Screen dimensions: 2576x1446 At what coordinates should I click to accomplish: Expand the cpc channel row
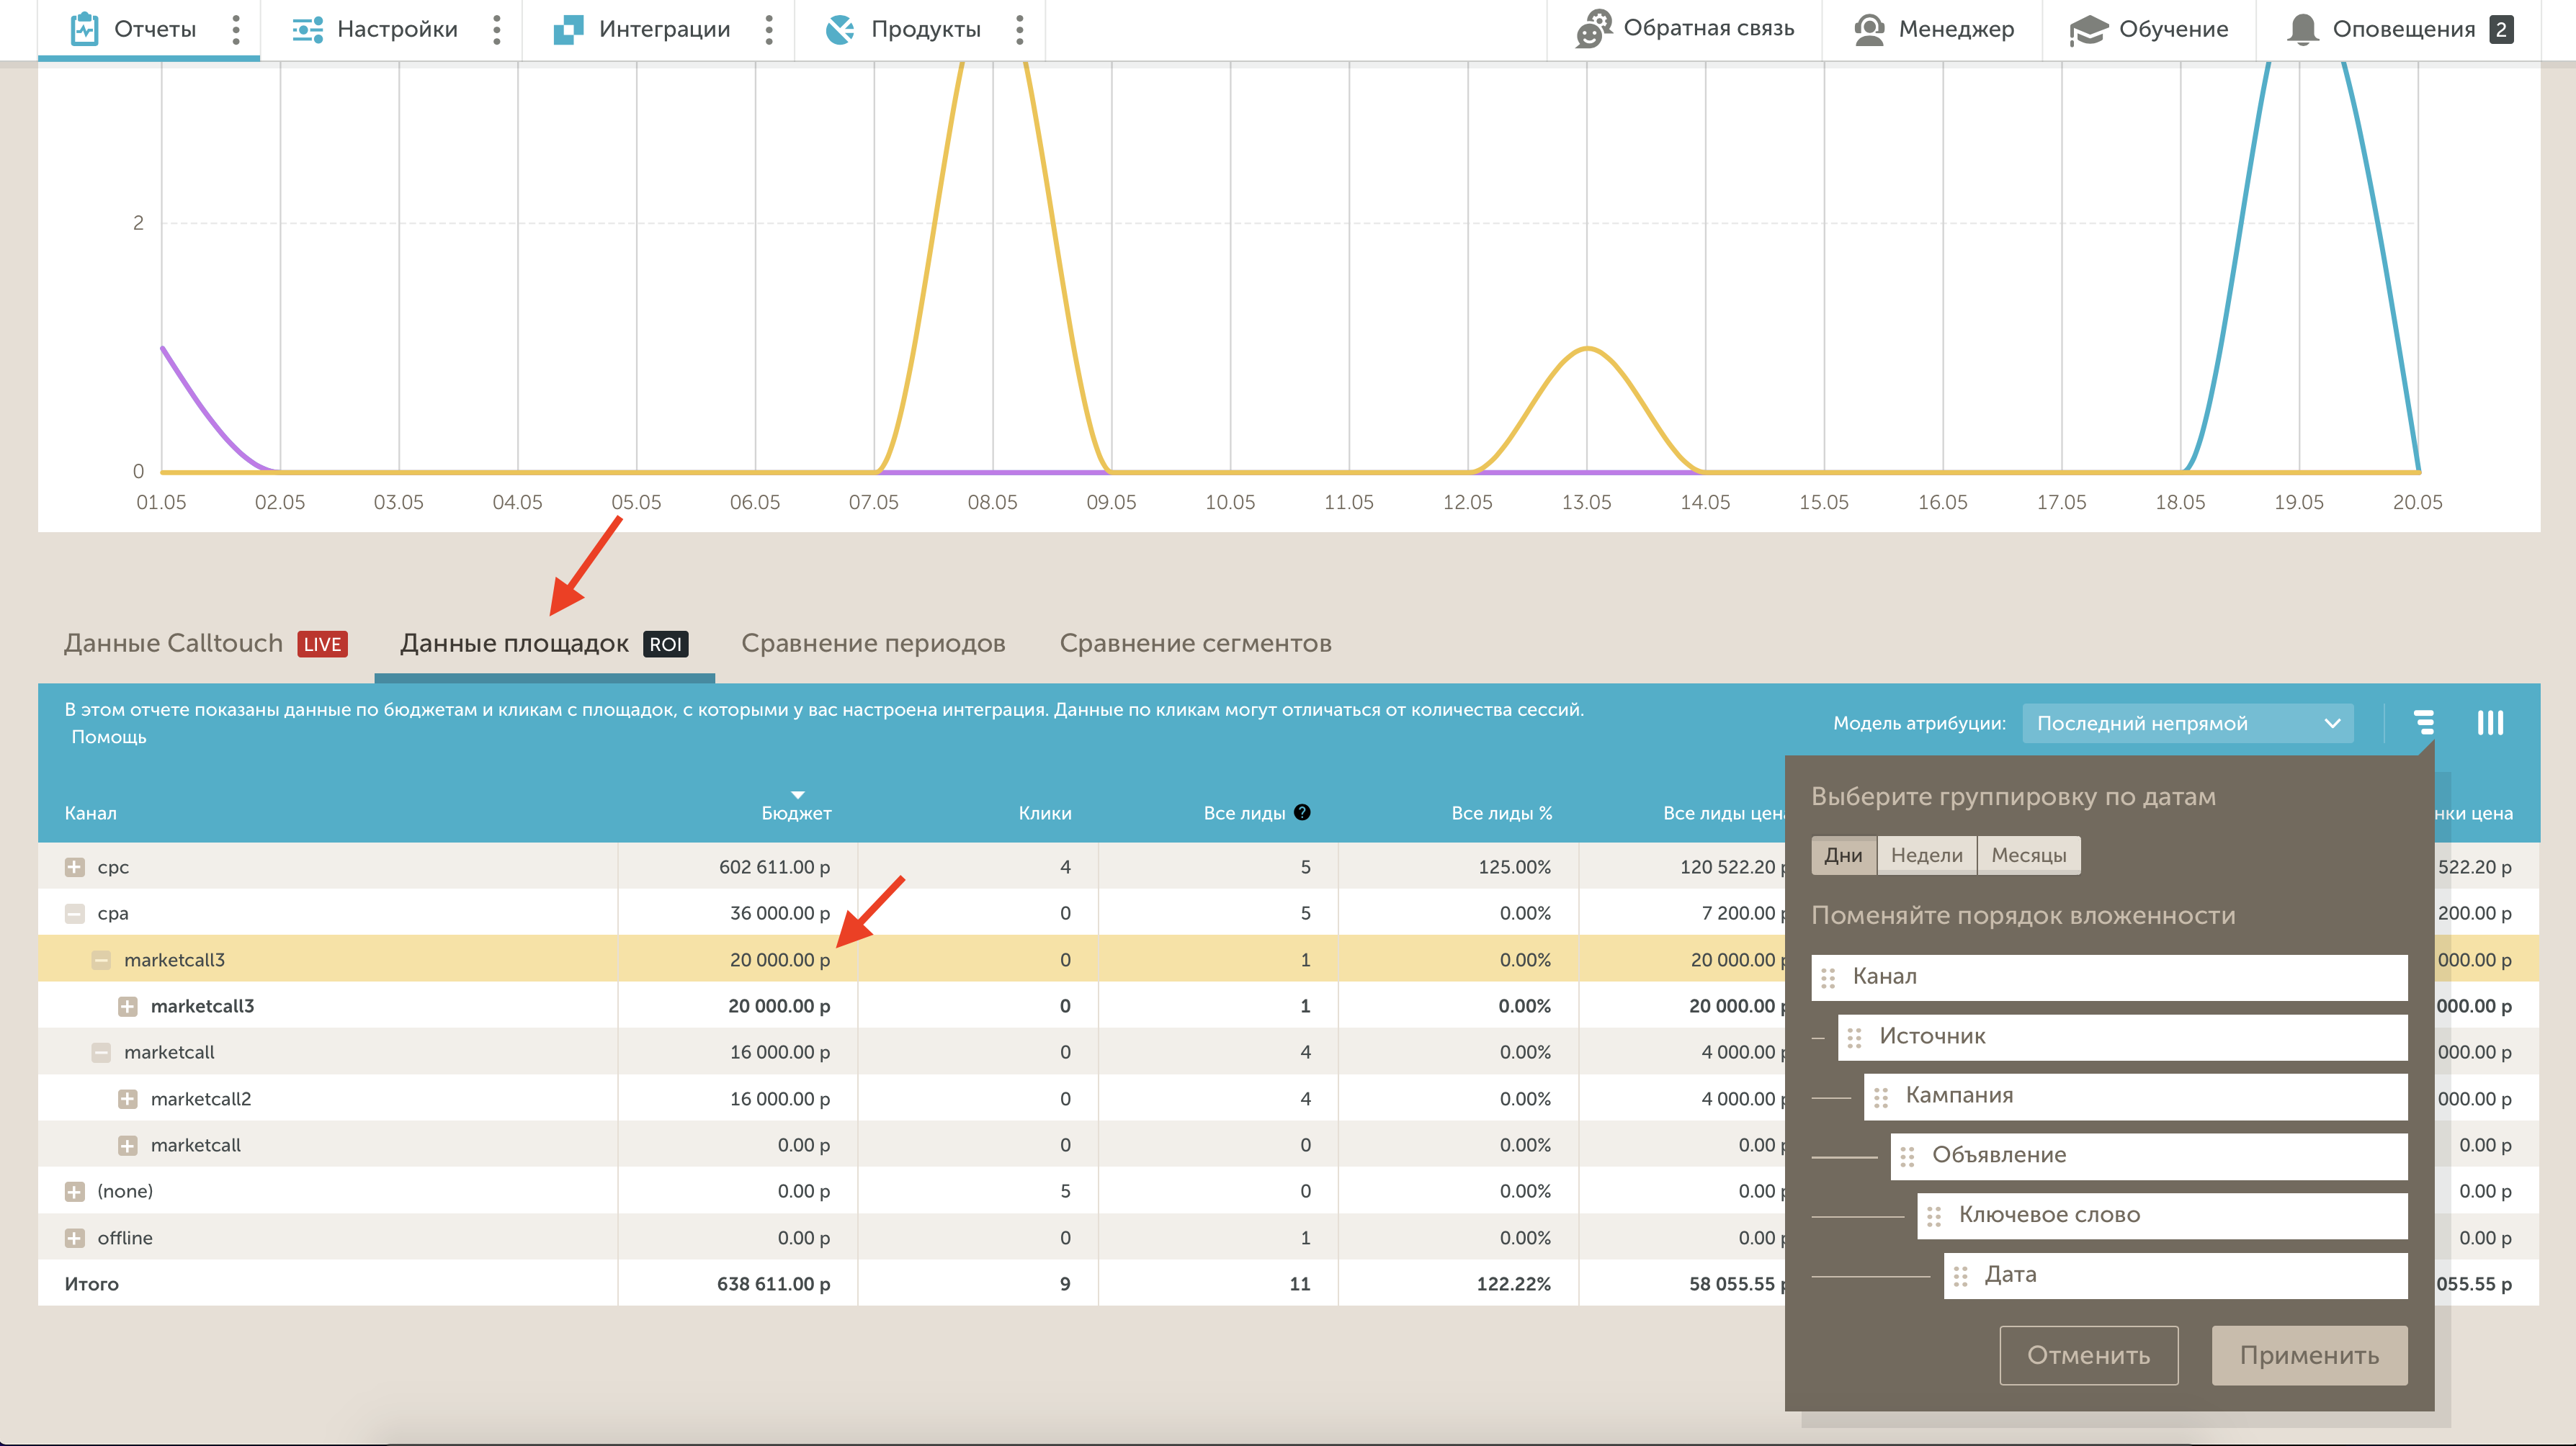click(75, 867)
